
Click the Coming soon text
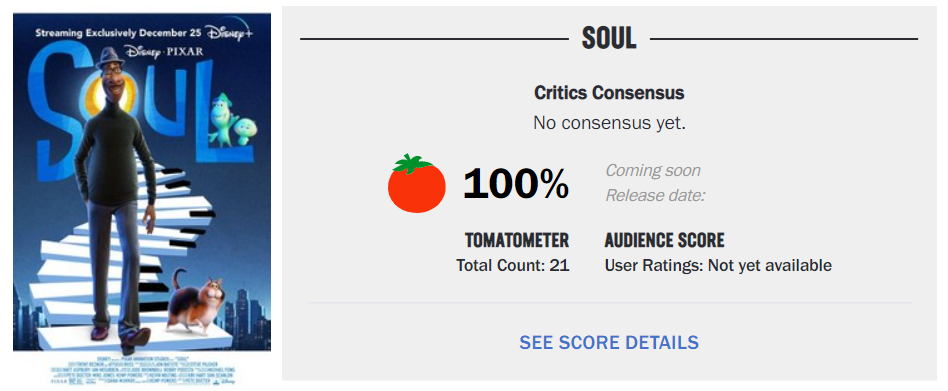[653, 170]
